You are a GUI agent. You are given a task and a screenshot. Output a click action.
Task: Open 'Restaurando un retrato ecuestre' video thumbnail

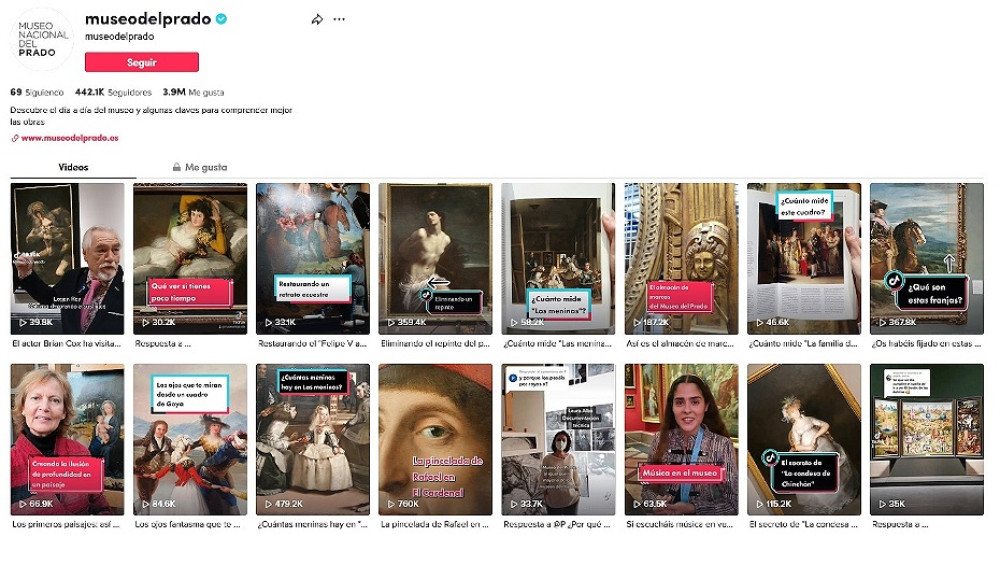point(312,259)
